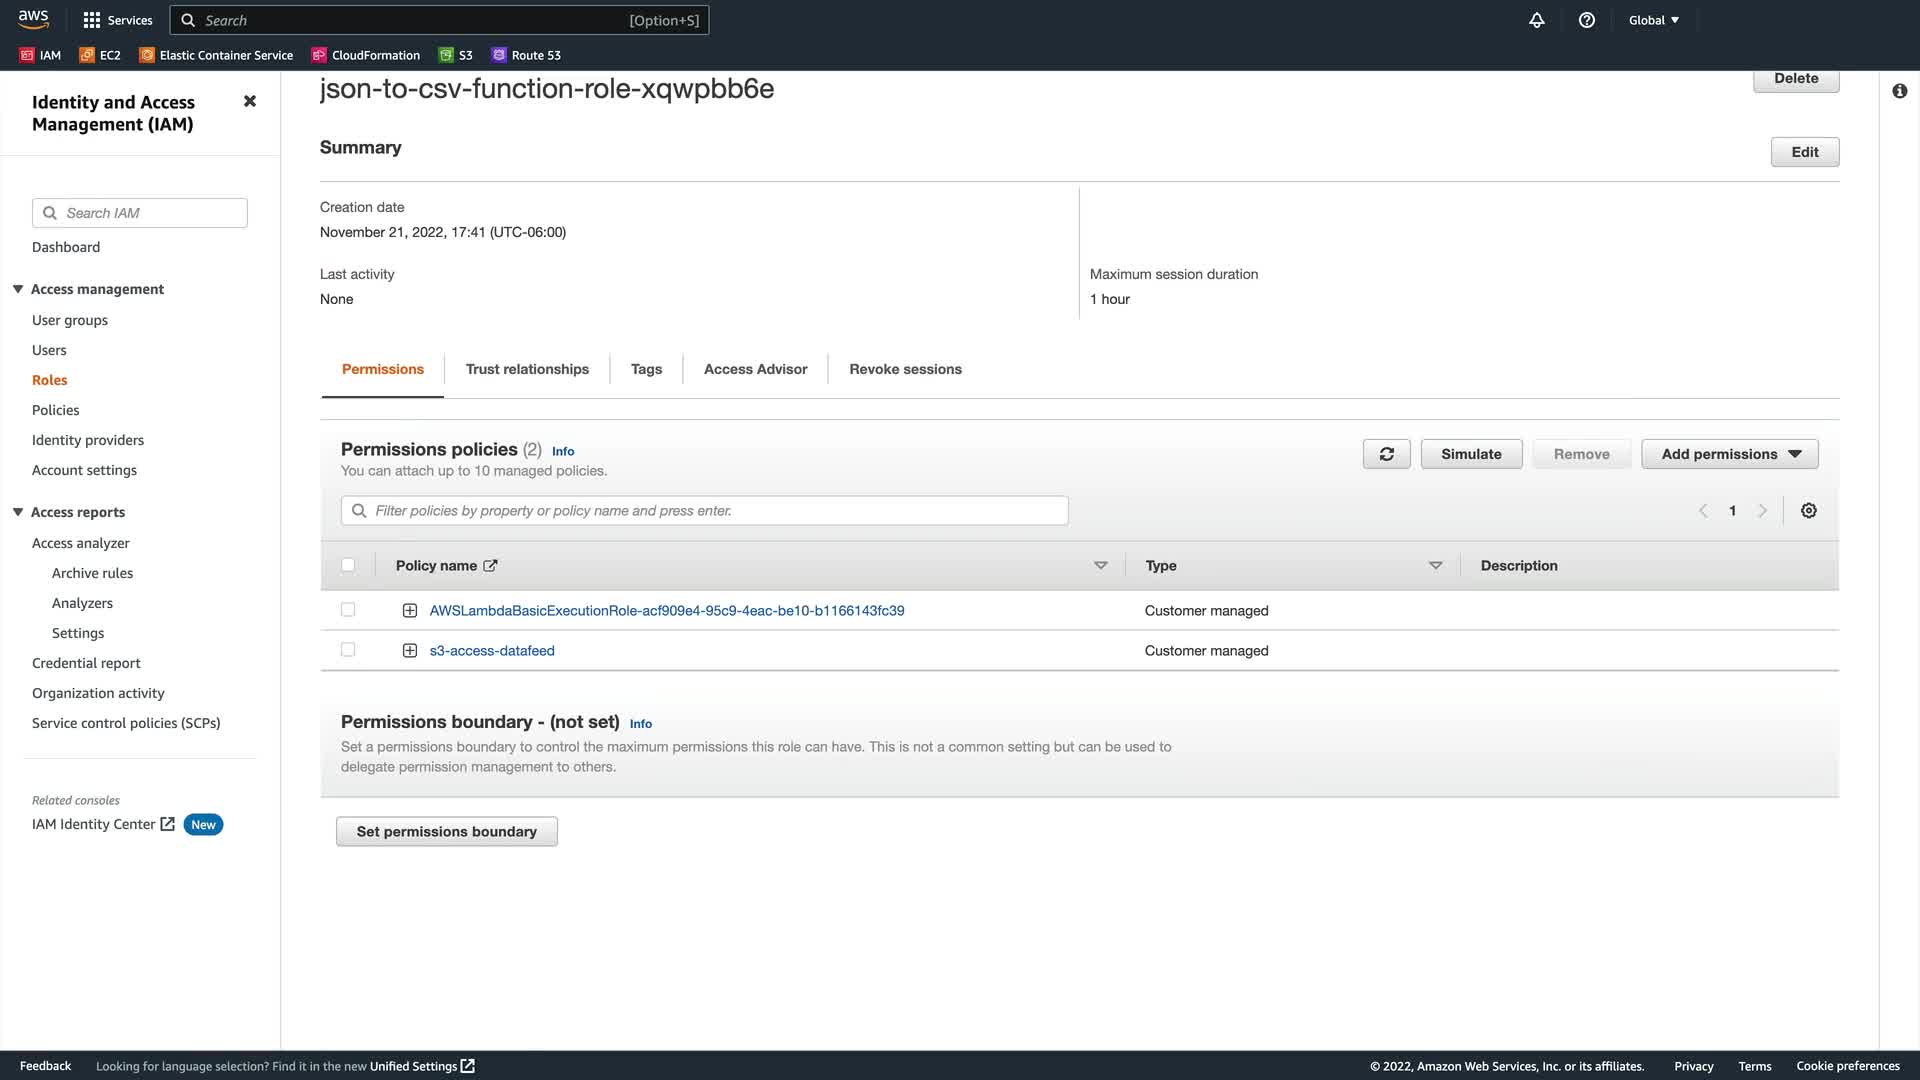Open table preferences gear icon
This screenshot has width=1920, height=1080.
click(1808, 511)
